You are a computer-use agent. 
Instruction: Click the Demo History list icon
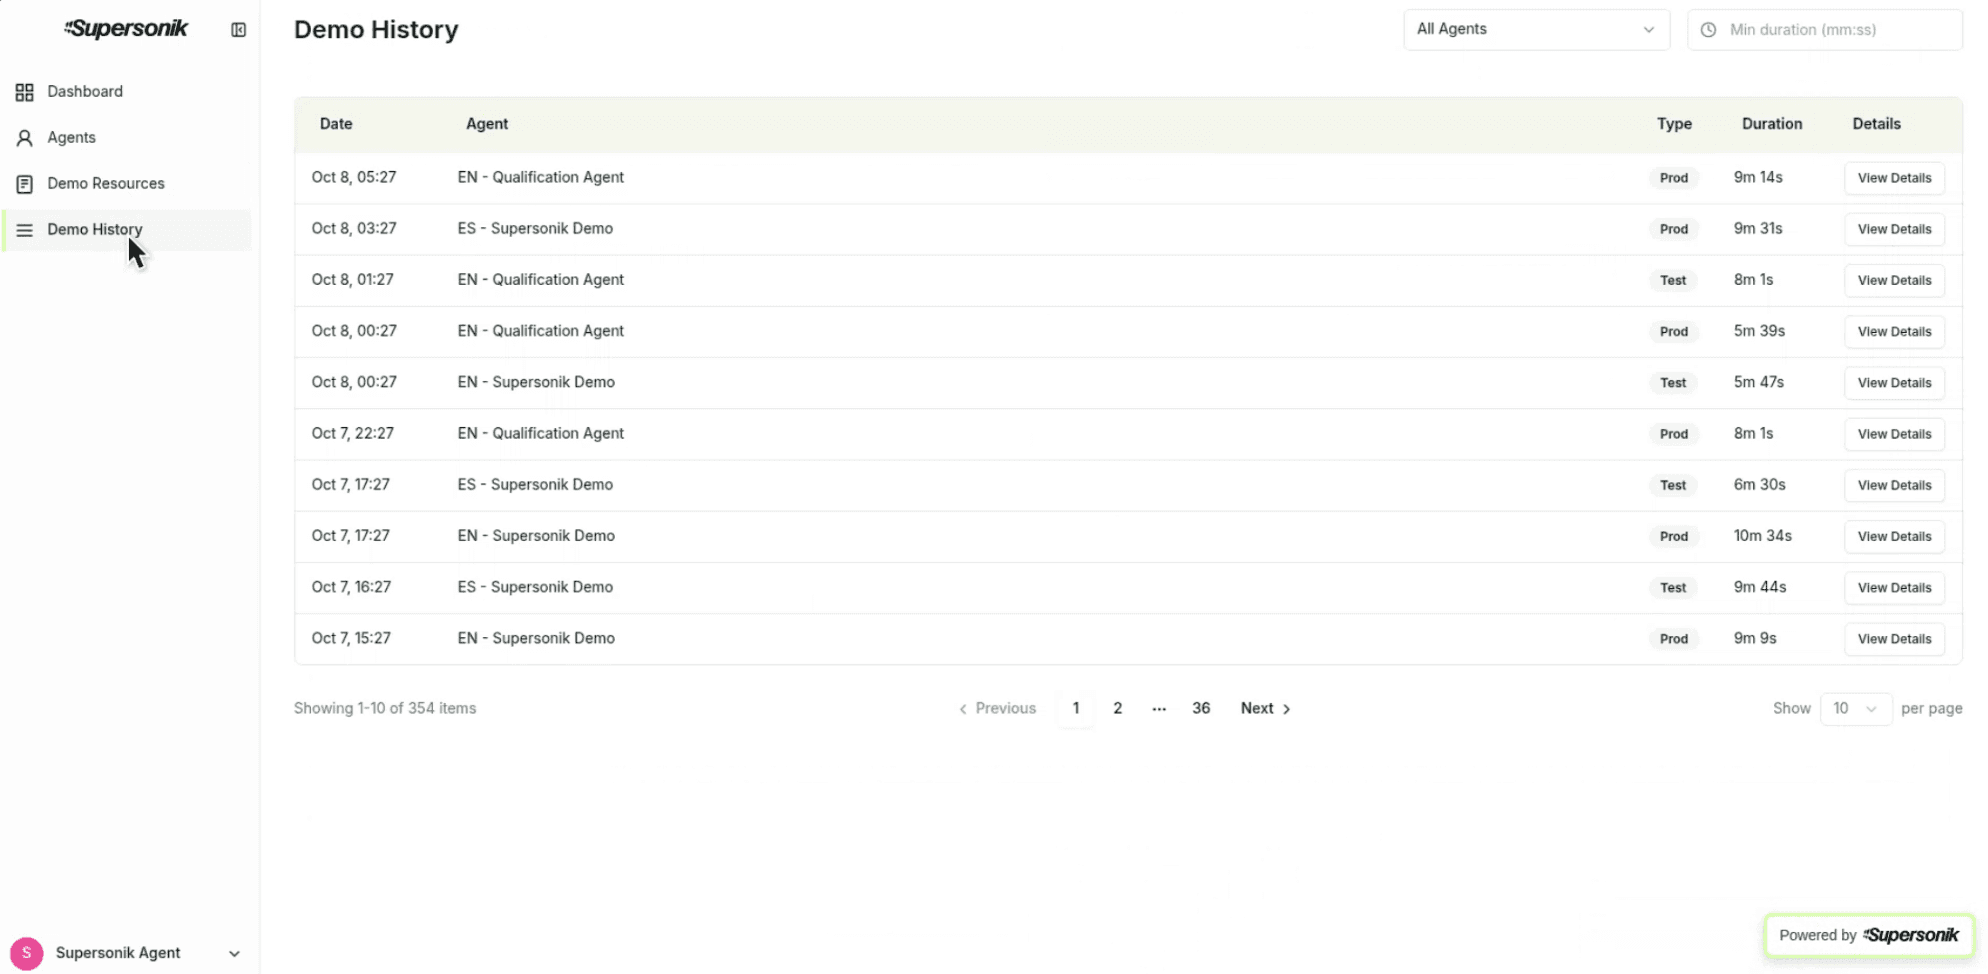pos(25,230)
